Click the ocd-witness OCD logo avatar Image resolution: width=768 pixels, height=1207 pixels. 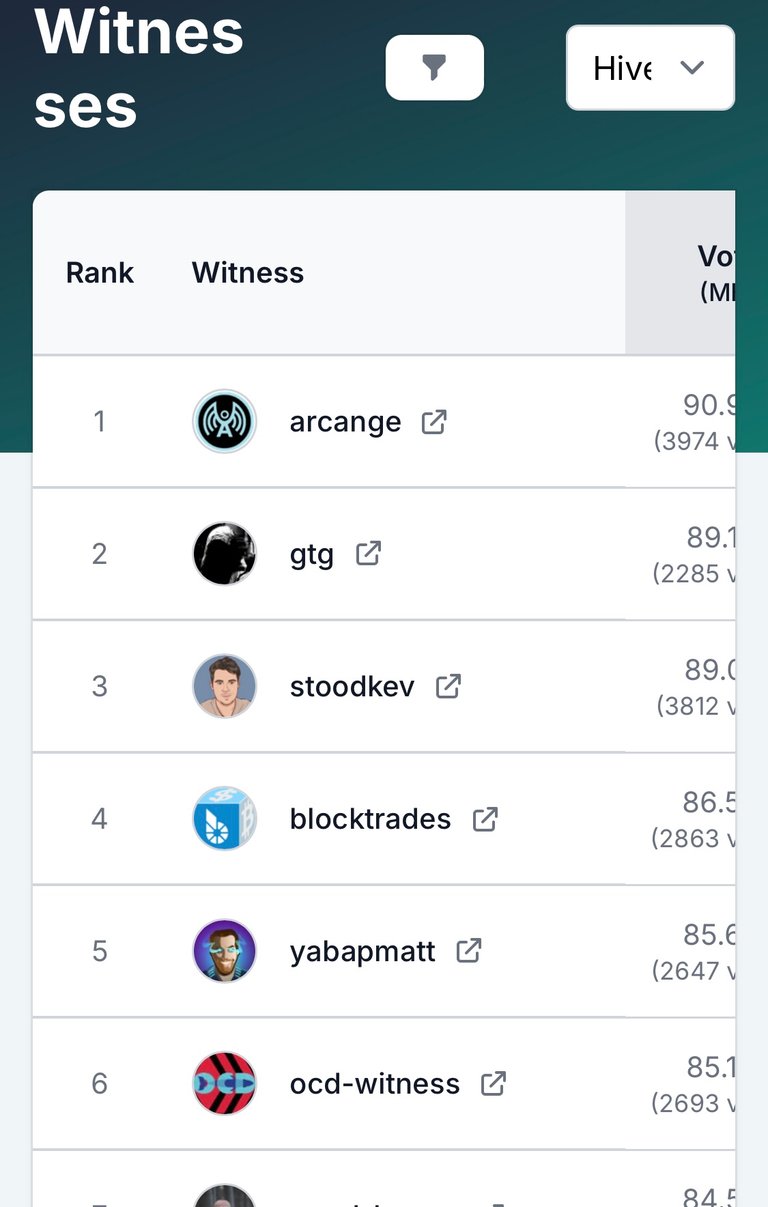pos(224,1083)
